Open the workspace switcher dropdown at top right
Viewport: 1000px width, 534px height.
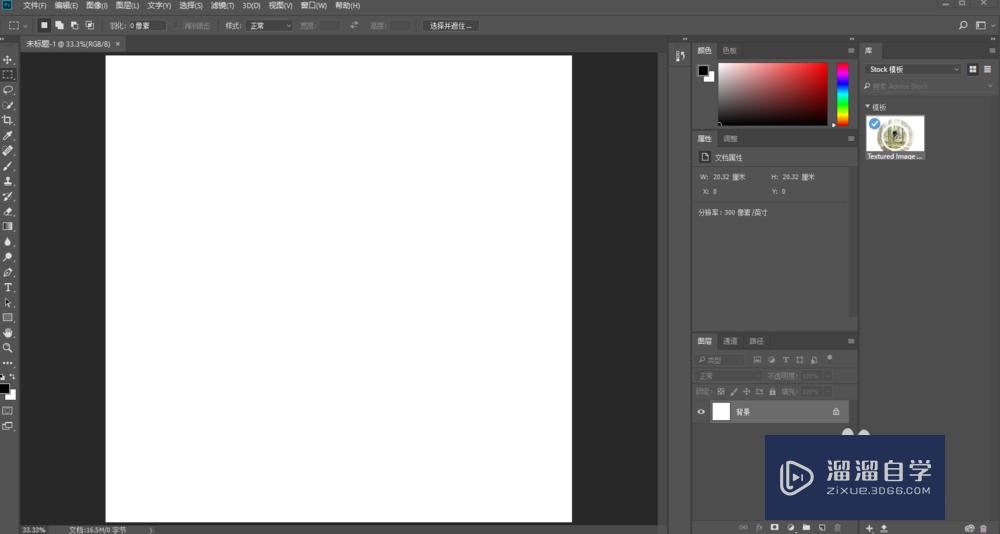coord(983,26)
